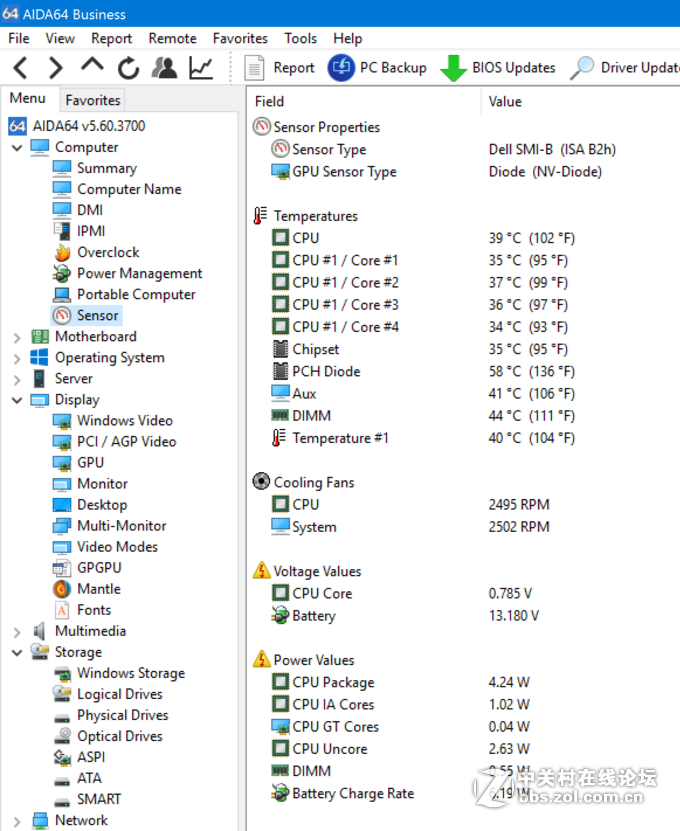680x831 pixels.
Task: Click the Forward navigation arrow
Action: pyautogui.click(x=56, y=68)
